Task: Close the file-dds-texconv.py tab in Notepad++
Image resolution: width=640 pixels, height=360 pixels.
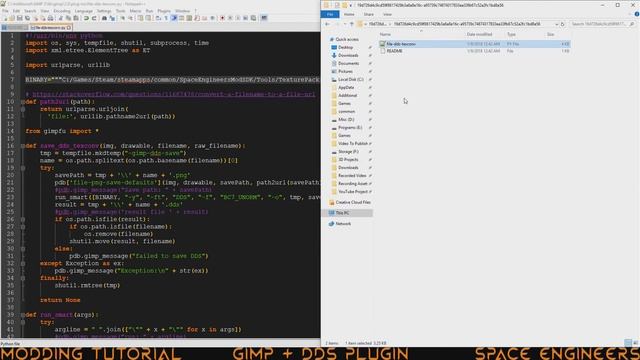Action: 69,28
